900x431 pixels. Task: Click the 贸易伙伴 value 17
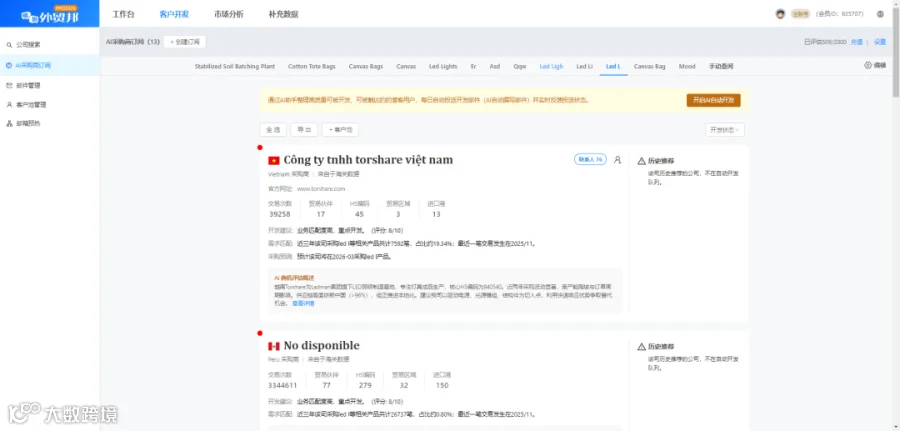pos(320,214)
